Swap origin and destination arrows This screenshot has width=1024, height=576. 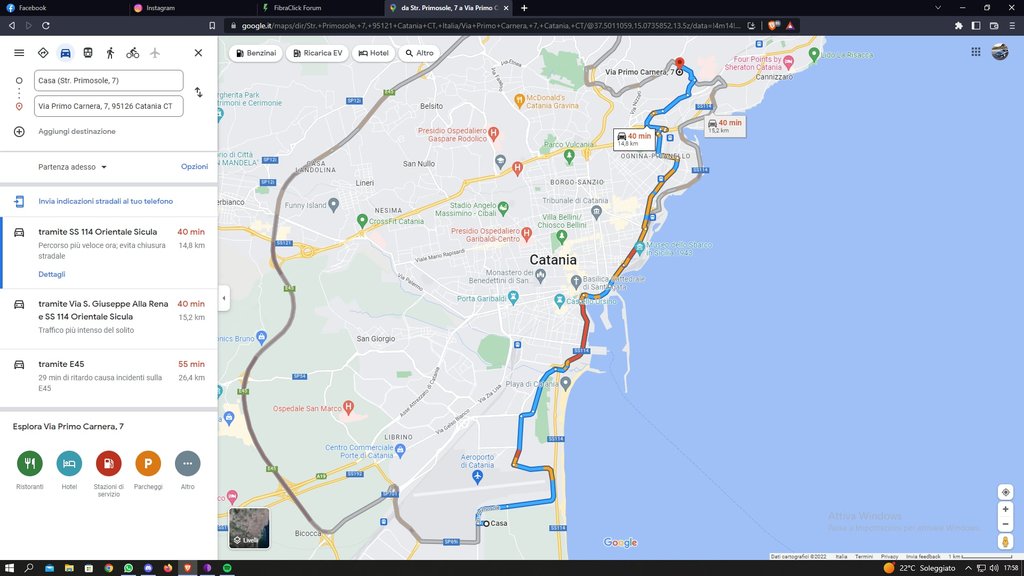click(198, 92)
